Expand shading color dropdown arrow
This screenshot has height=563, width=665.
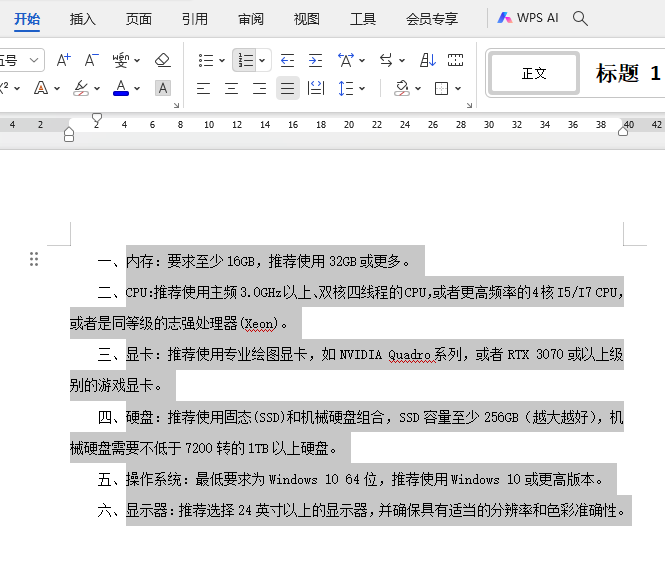[418, 89]
